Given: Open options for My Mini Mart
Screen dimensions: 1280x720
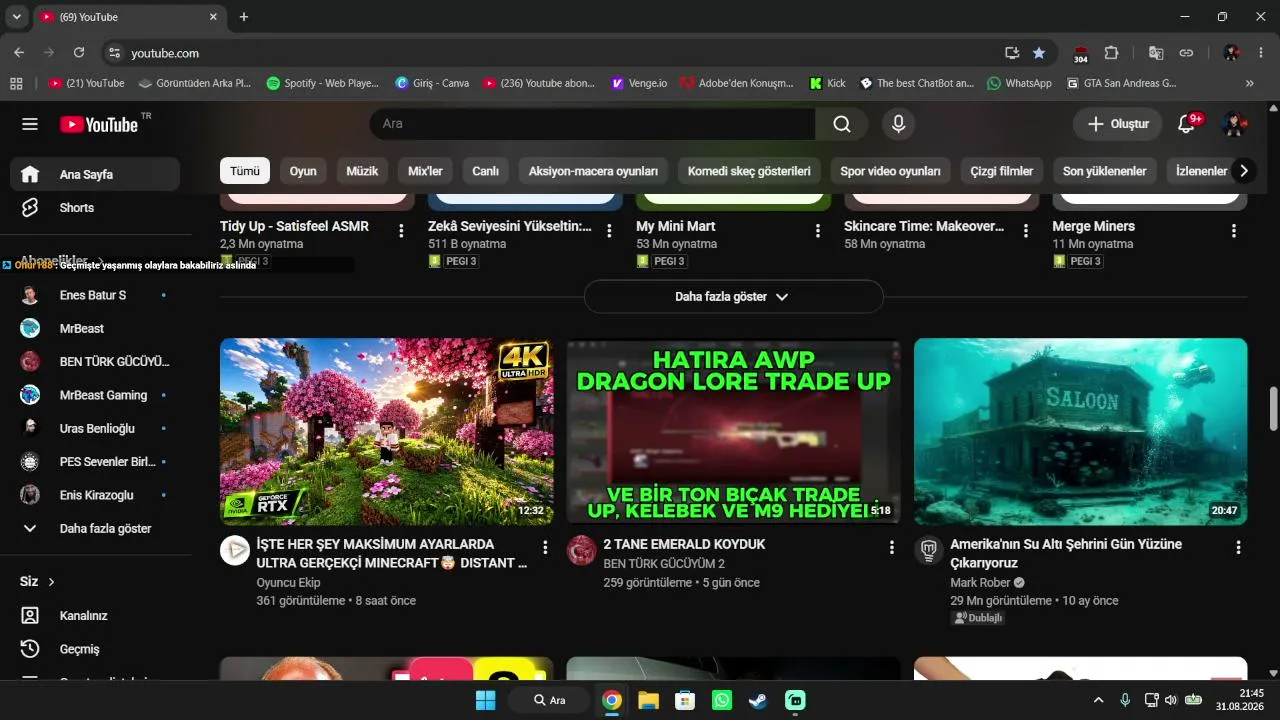Looking at the screenshot, I should 817,231.
